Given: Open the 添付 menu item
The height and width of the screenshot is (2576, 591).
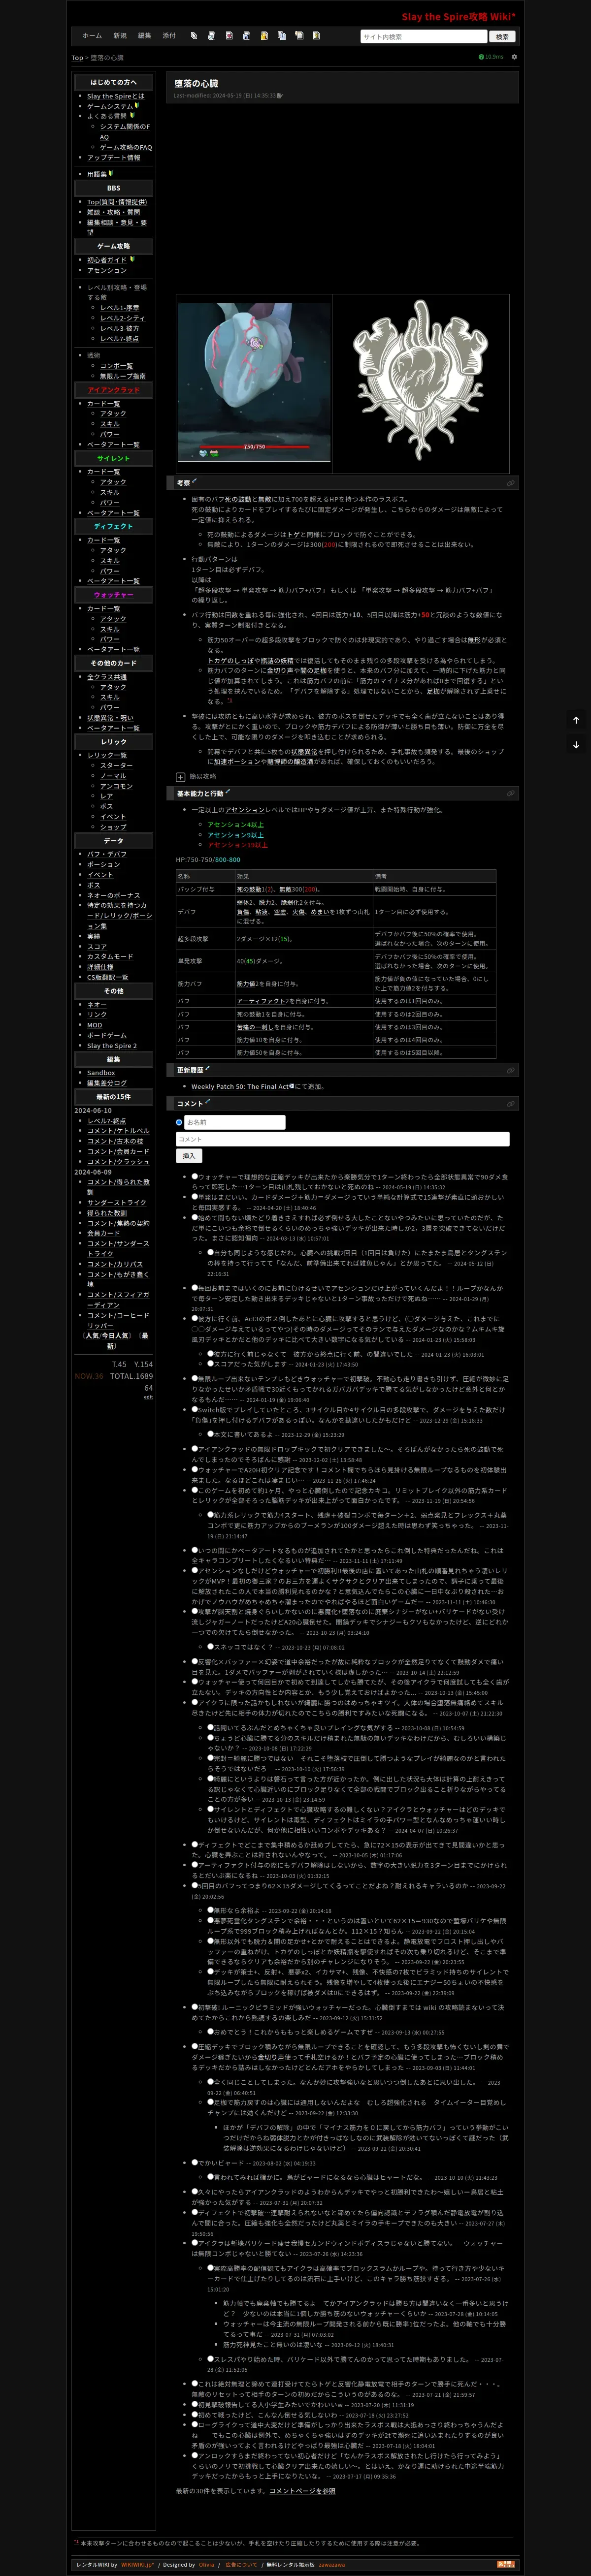Looking at the screenshot, I should tap(169, 36).
